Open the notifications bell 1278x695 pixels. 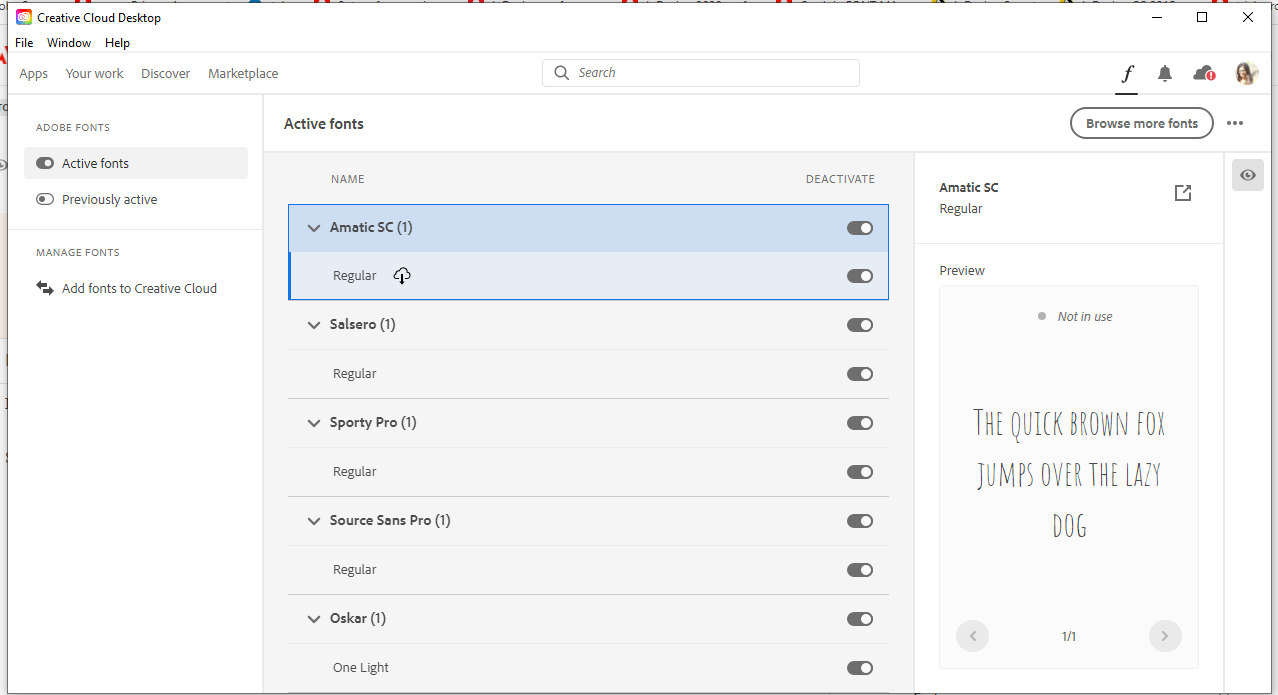pyautogui.click(x=1165, y=73)
